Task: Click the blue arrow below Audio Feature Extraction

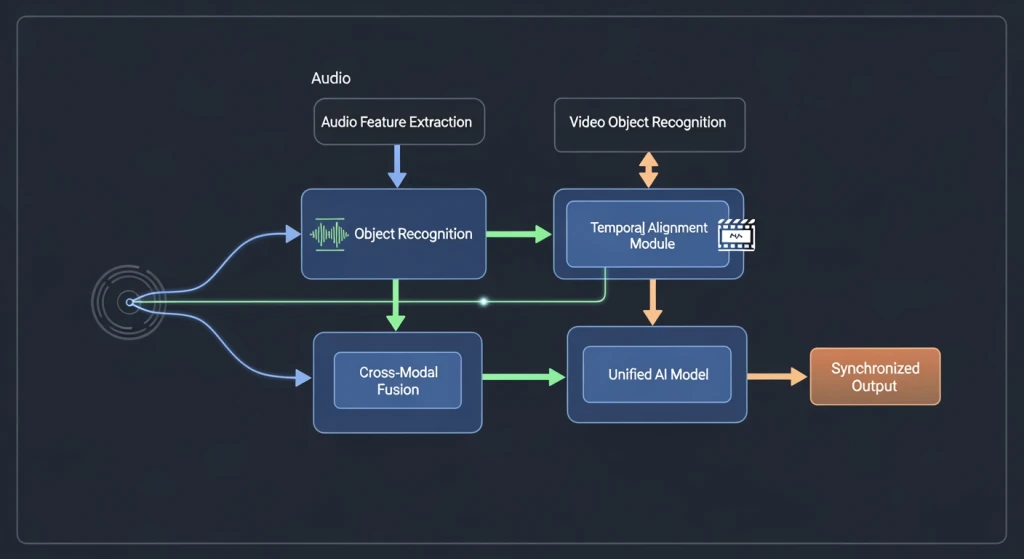Action: point(397,166)
